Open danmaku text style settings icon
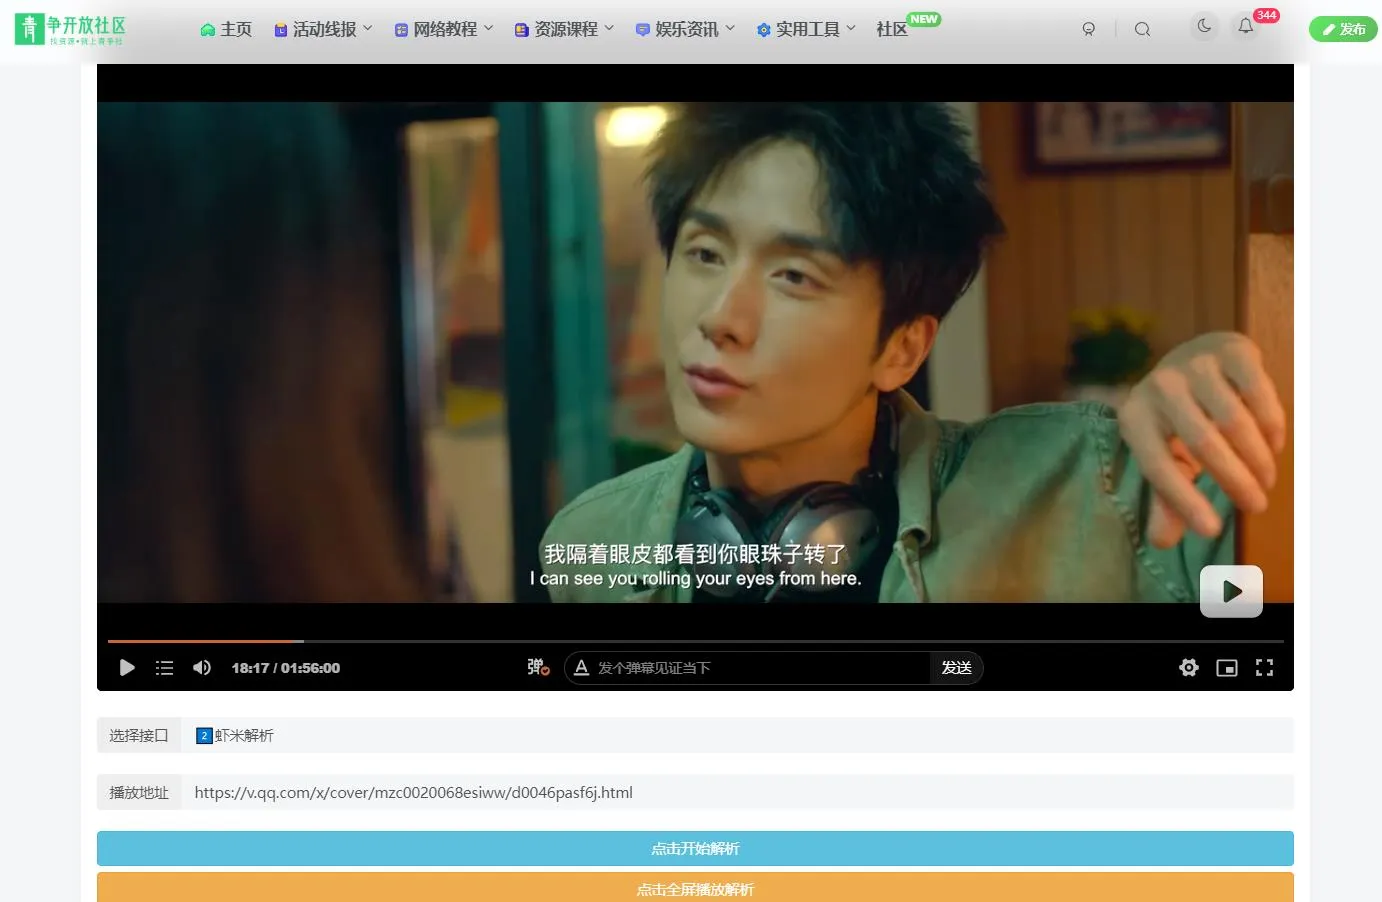 581,667
